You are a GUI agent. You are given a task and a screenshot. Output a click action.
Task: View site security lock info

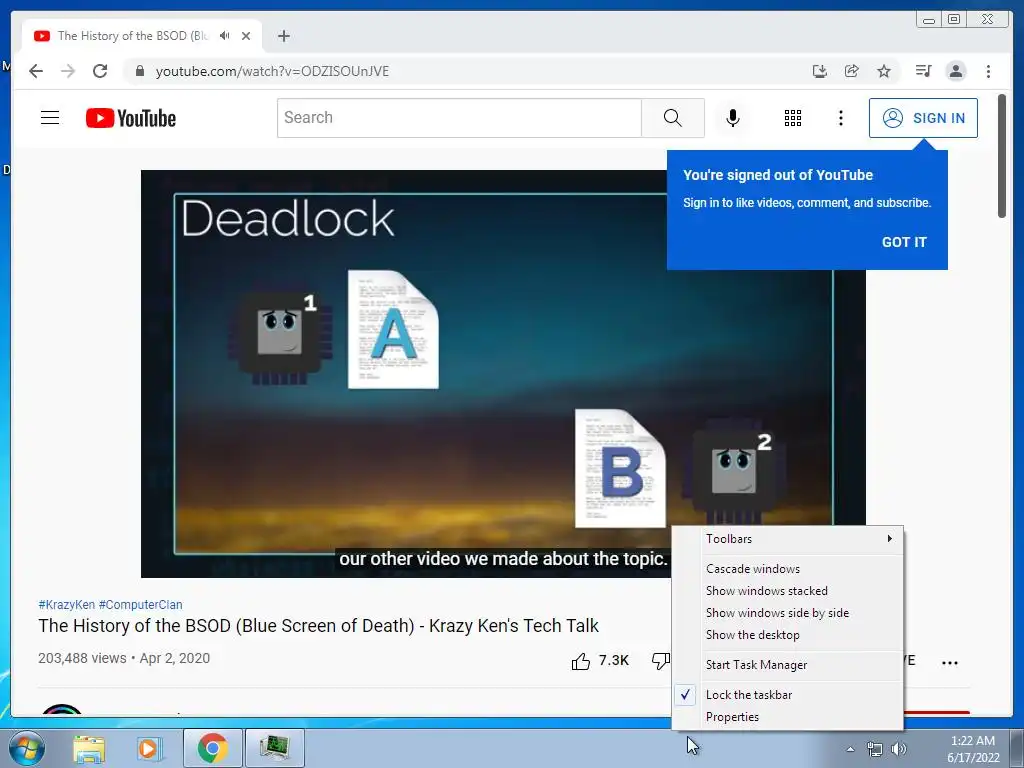140,71
